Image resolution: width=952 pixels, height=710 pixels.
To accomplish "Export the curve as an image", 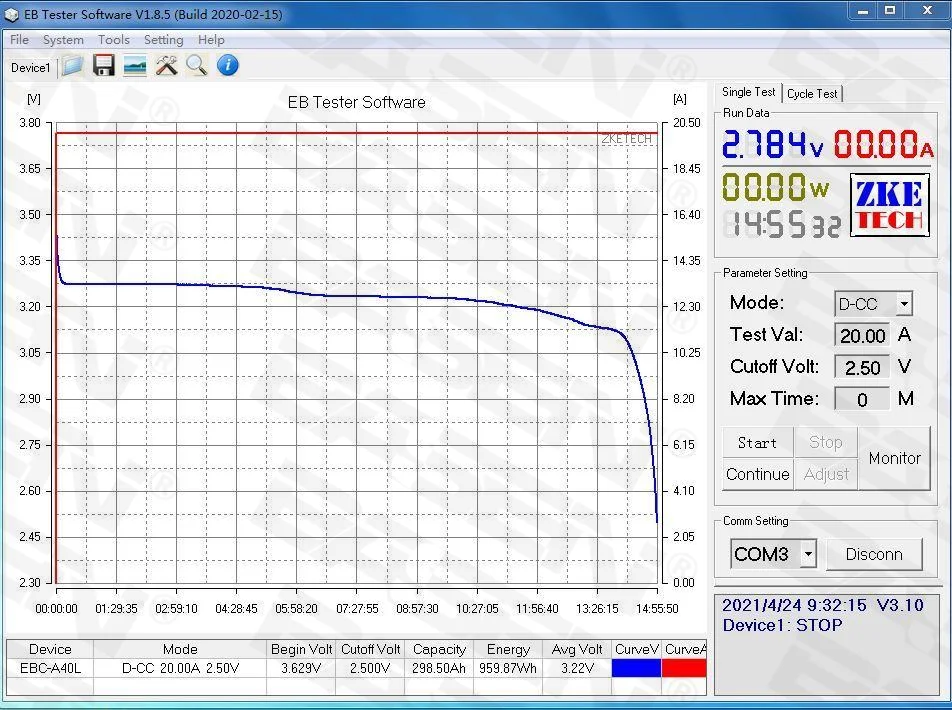I will click(x=134, y=65).
